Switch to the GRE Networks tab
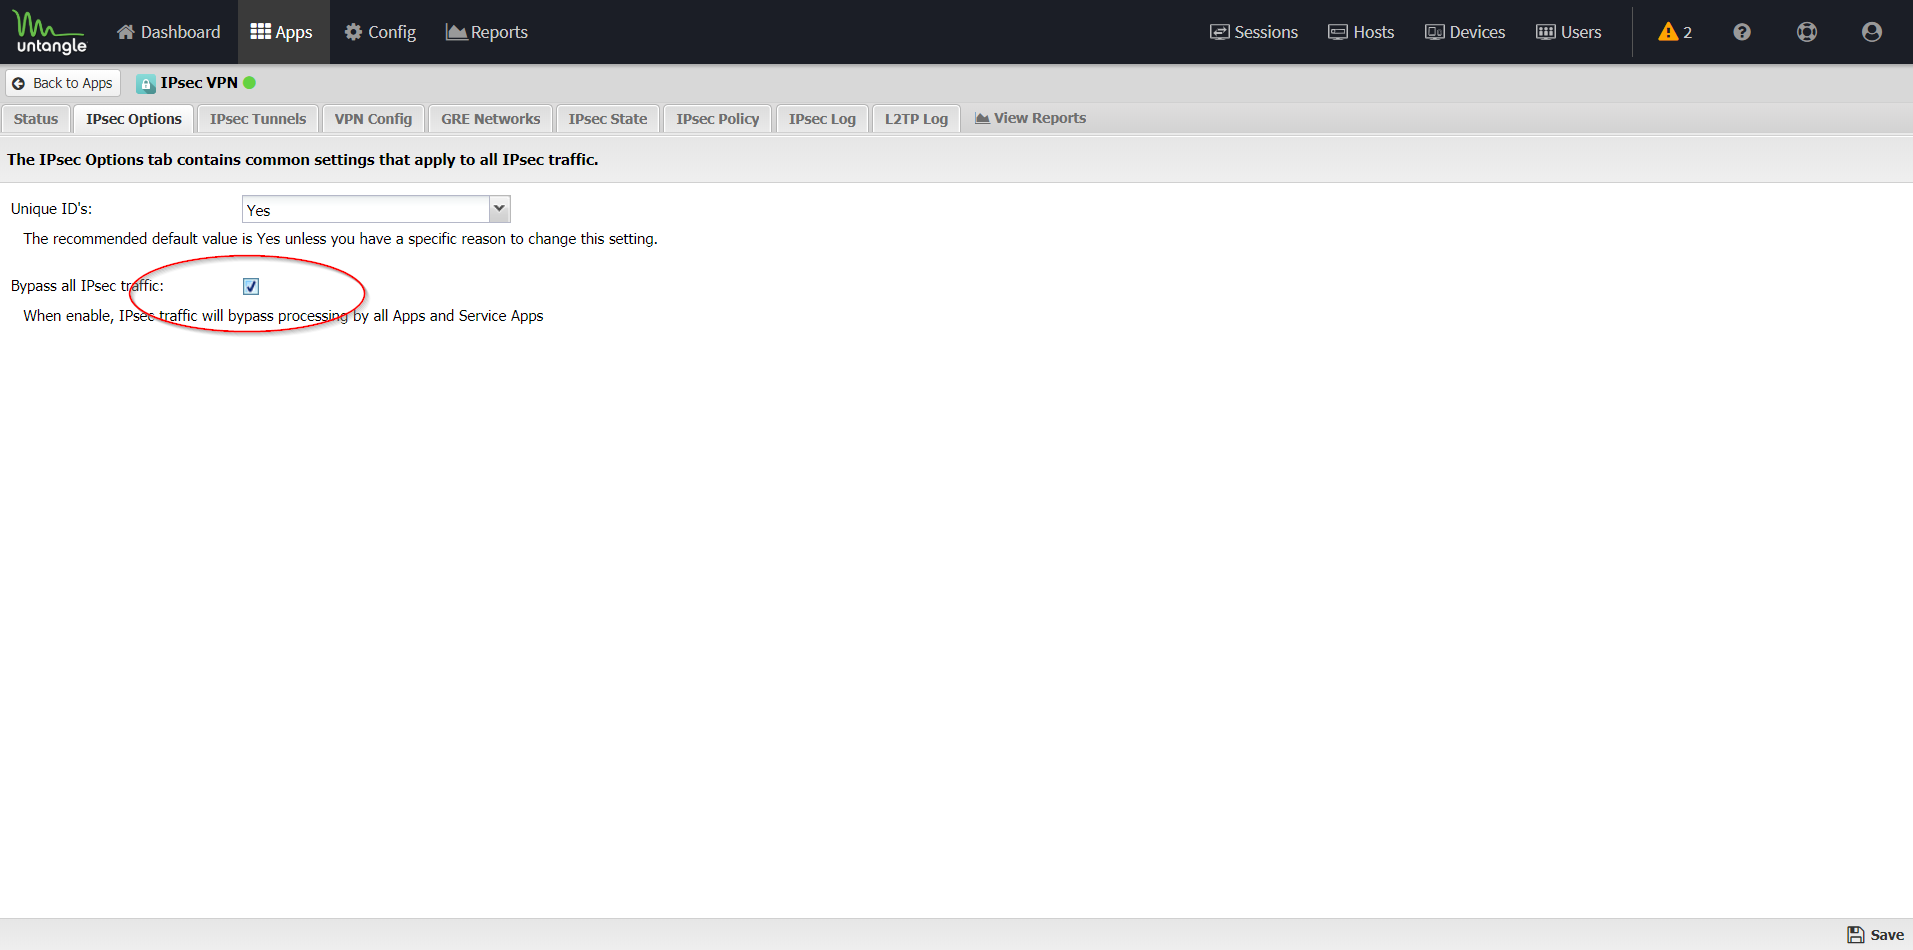The width and height of the screenshot is (1913, 950). coord(490,119)
